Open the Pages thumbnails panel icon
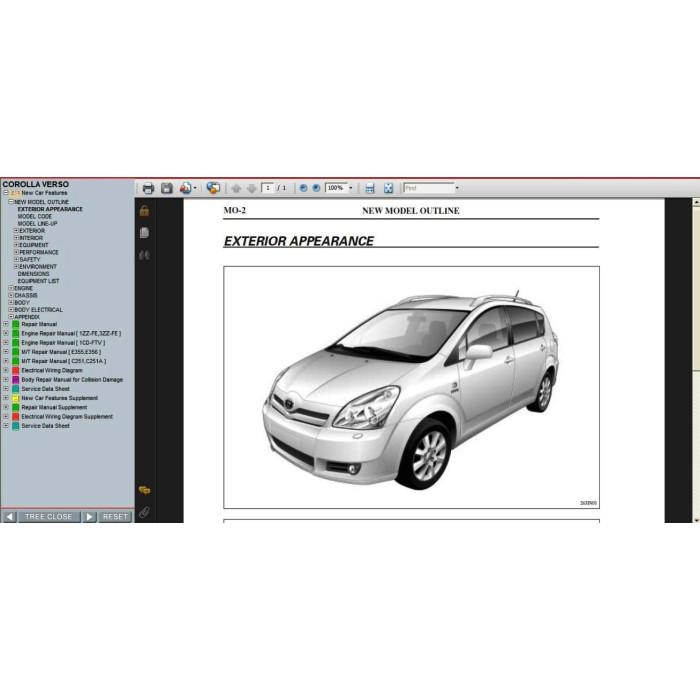Image resolution: width=700 pixels, height=700 pixels. [144, 232]
